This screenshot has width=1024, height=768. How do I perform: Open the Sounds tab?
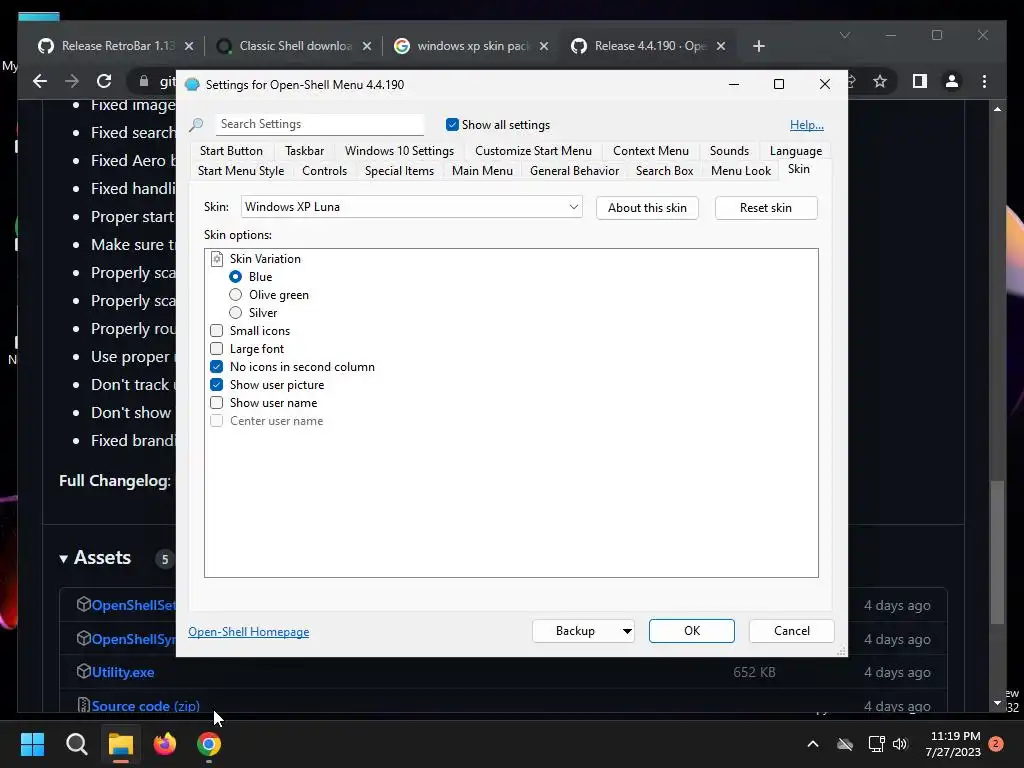click(x=729, y=151)
